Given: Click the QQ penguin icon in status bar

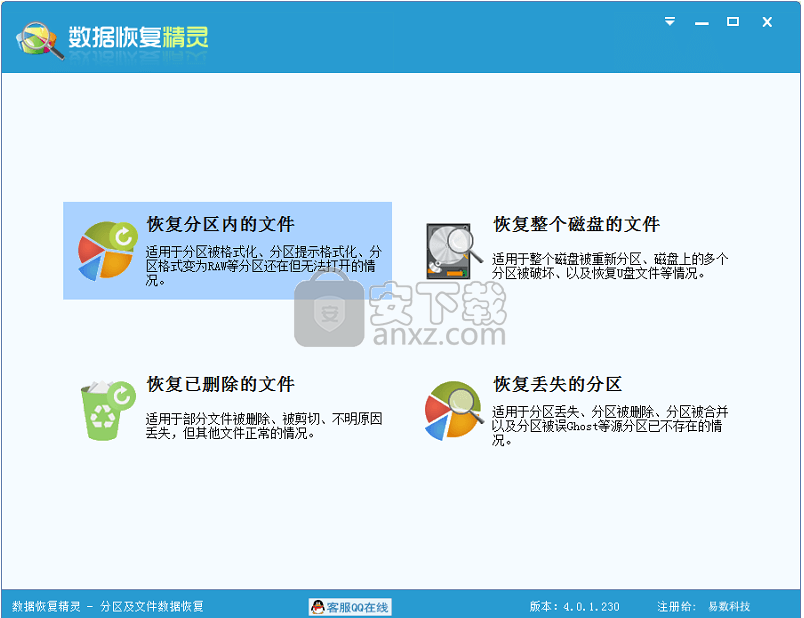Looking at the screenshot, I should [318, 607].
